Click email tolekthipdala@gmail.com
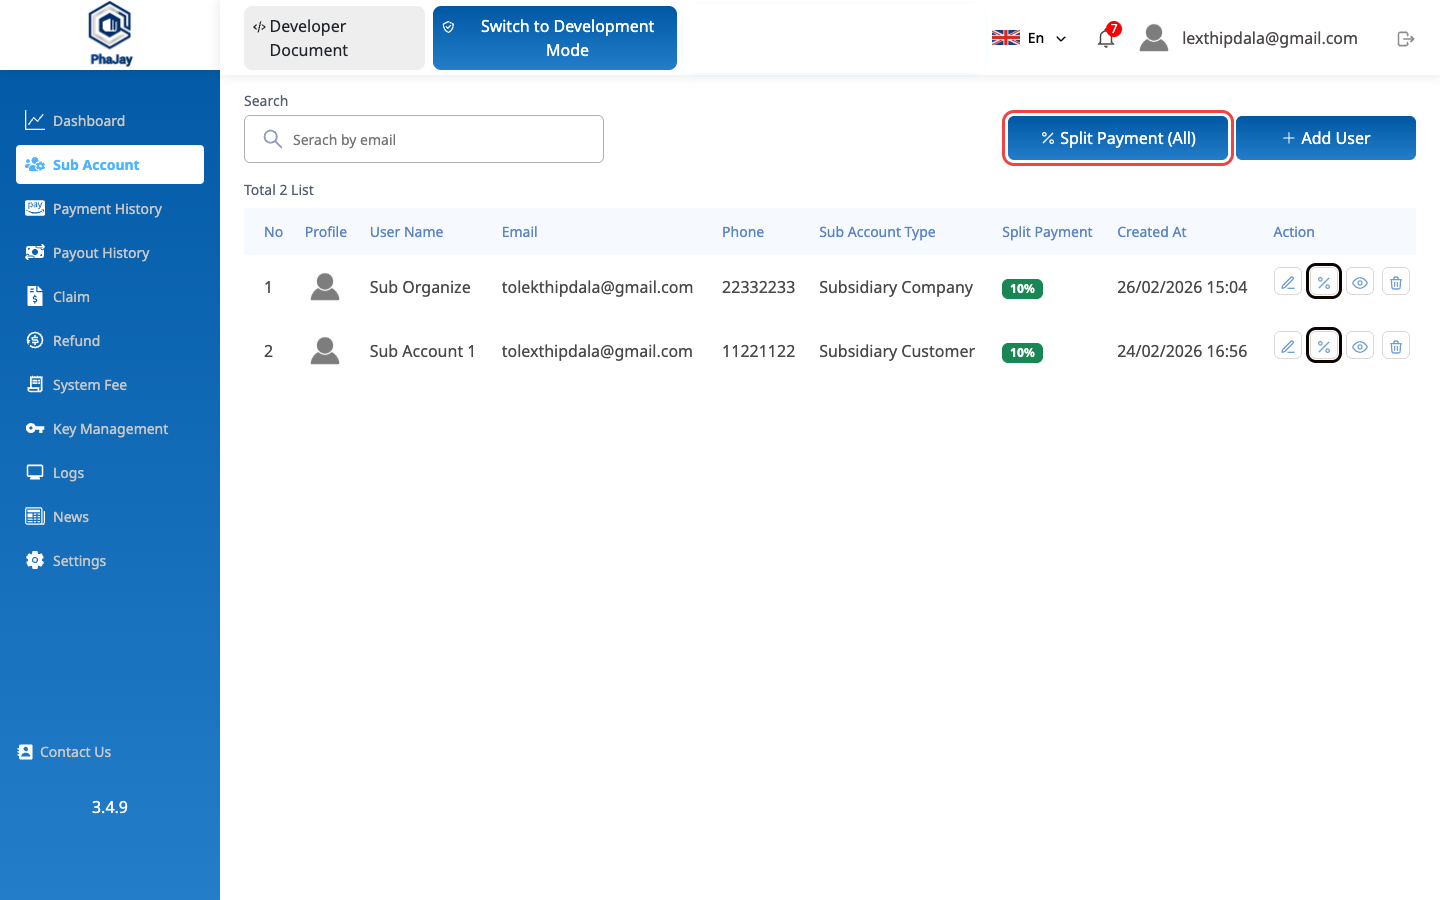This screenshot has height=900, width=1440. (x=597, y=287)
